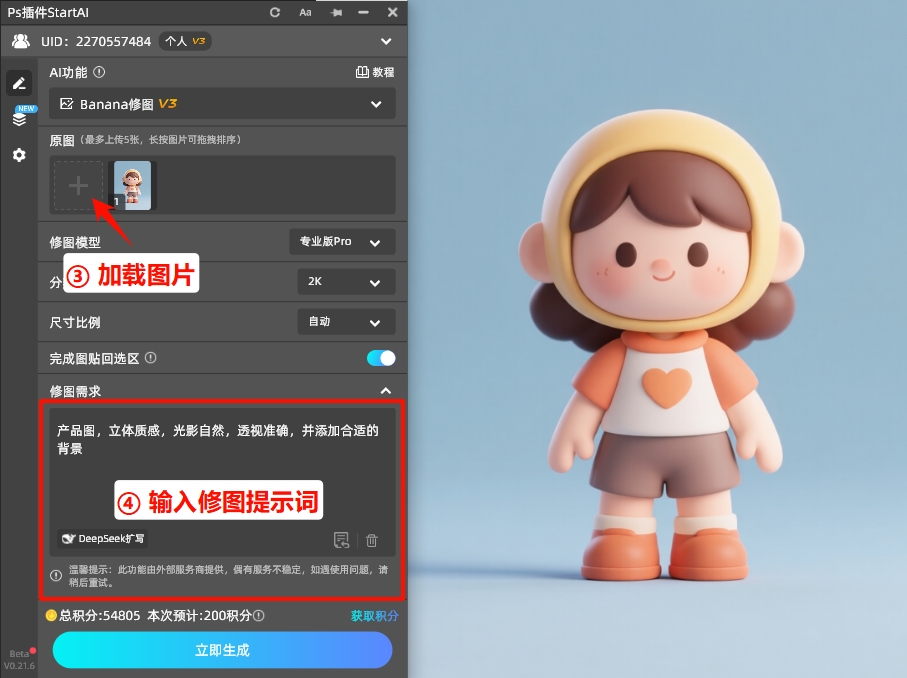Open the 2K resolution dropdown
Viewport: 907px width, 678px height.
[345, 282]
